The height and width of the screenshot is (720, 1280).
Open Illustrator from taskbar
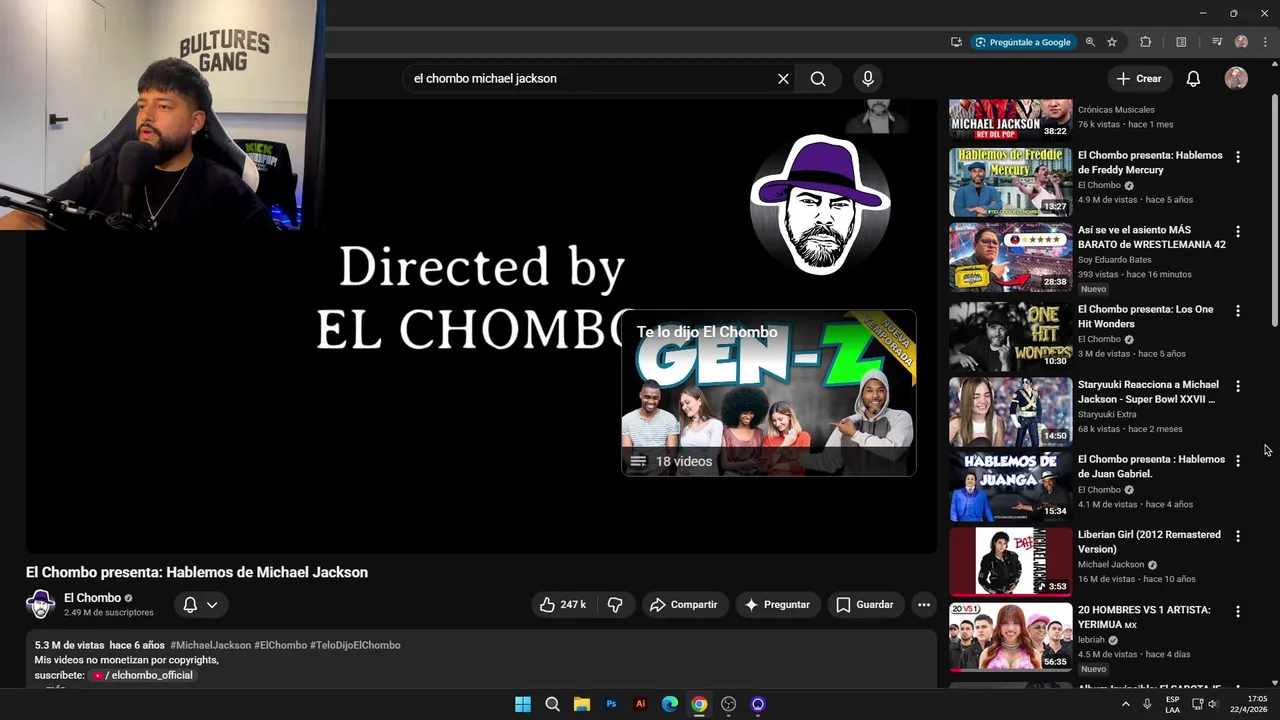(x=640, y=704)
